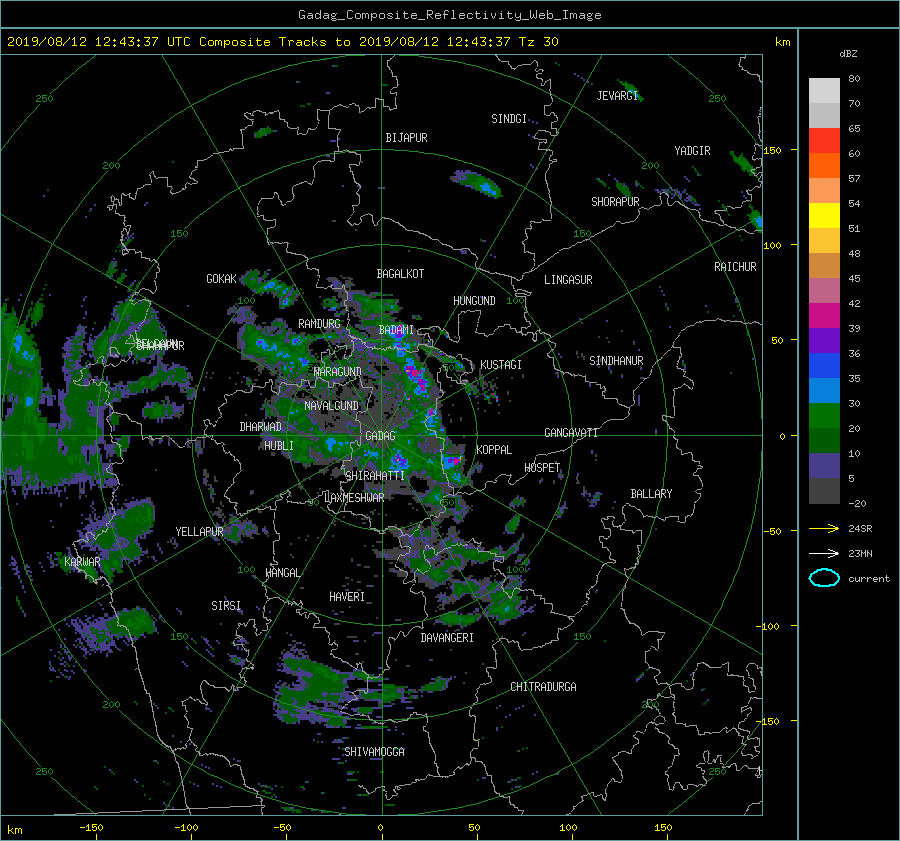The image size is (900, 841).
Task: Select the magenta 42 dBZ color swatch
Action: coord(824,315)
